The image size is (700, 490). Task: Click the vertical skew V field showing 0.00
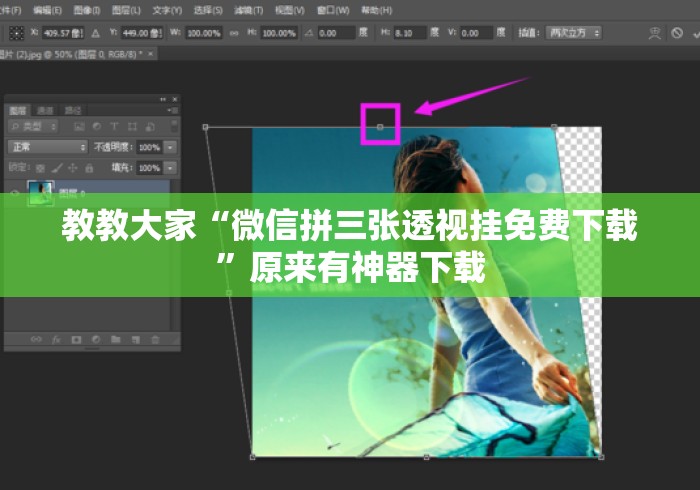tap(476, 33)
